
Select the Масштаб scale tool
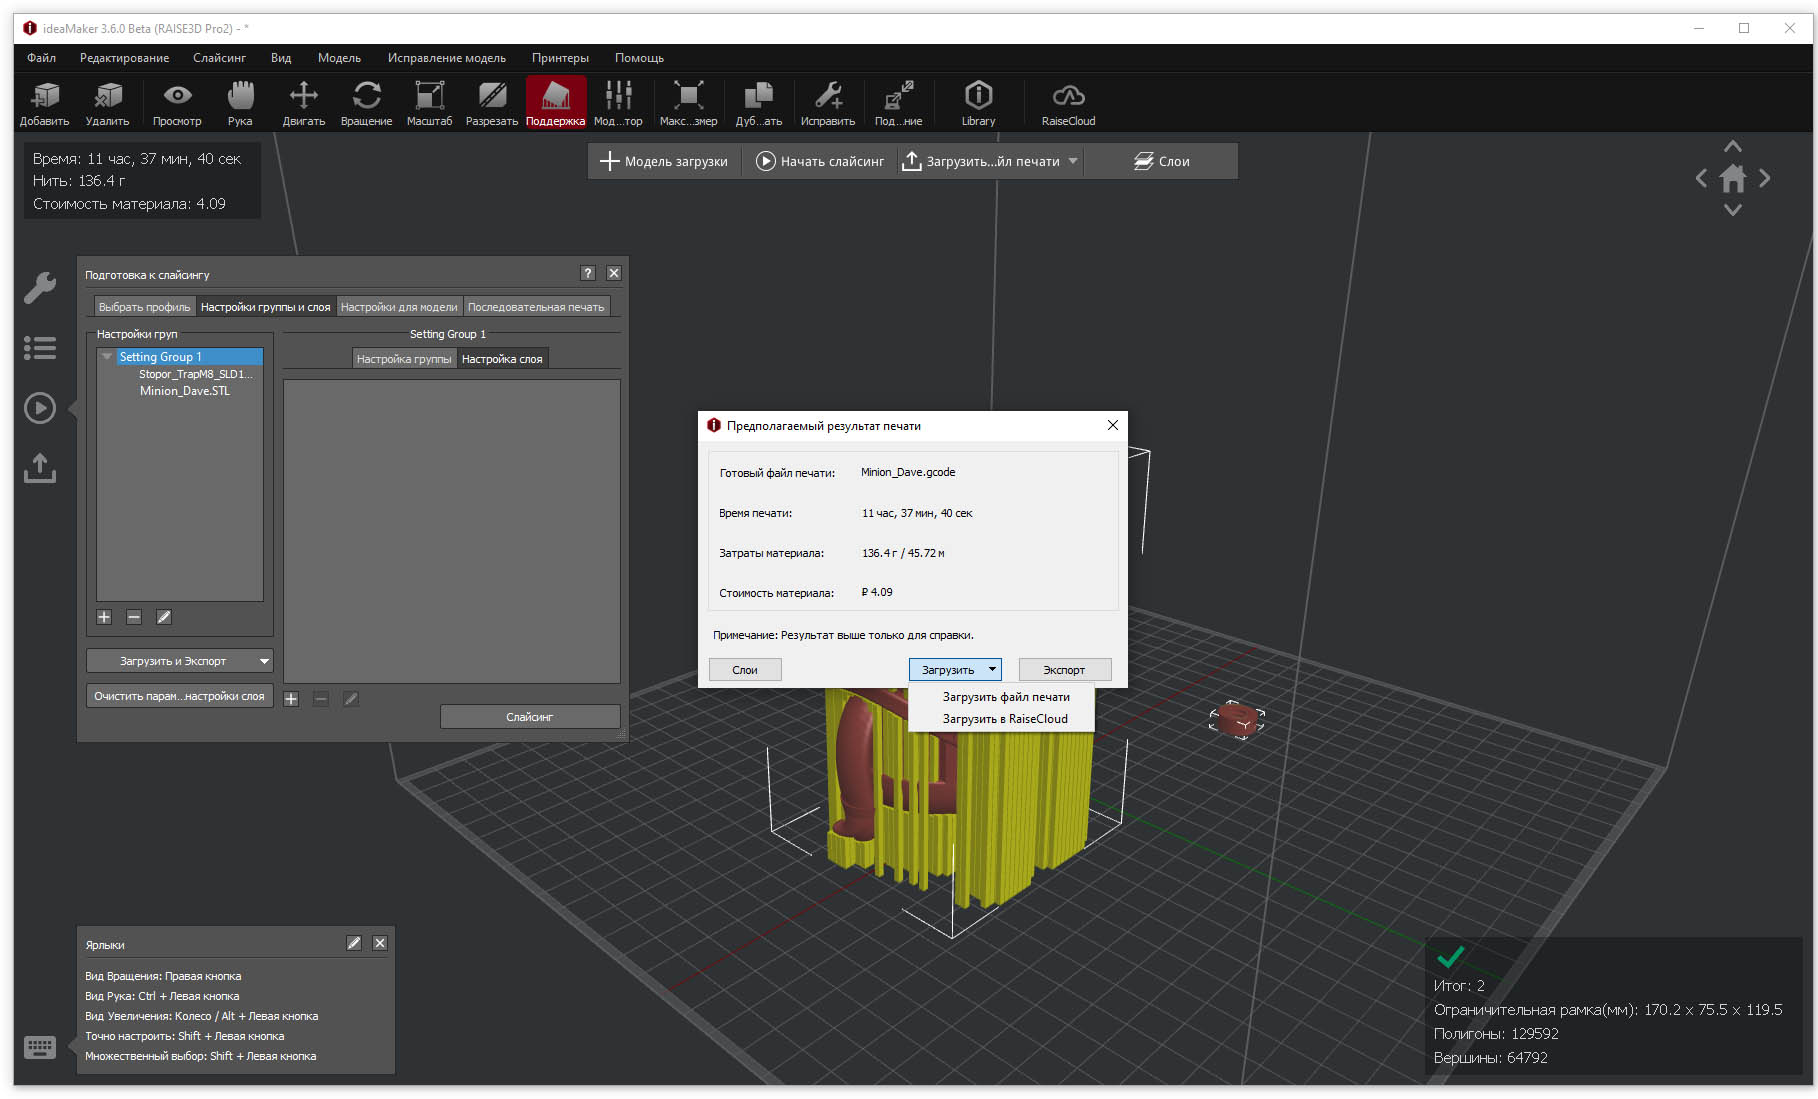pyautogui.click(x=430, y=104)
